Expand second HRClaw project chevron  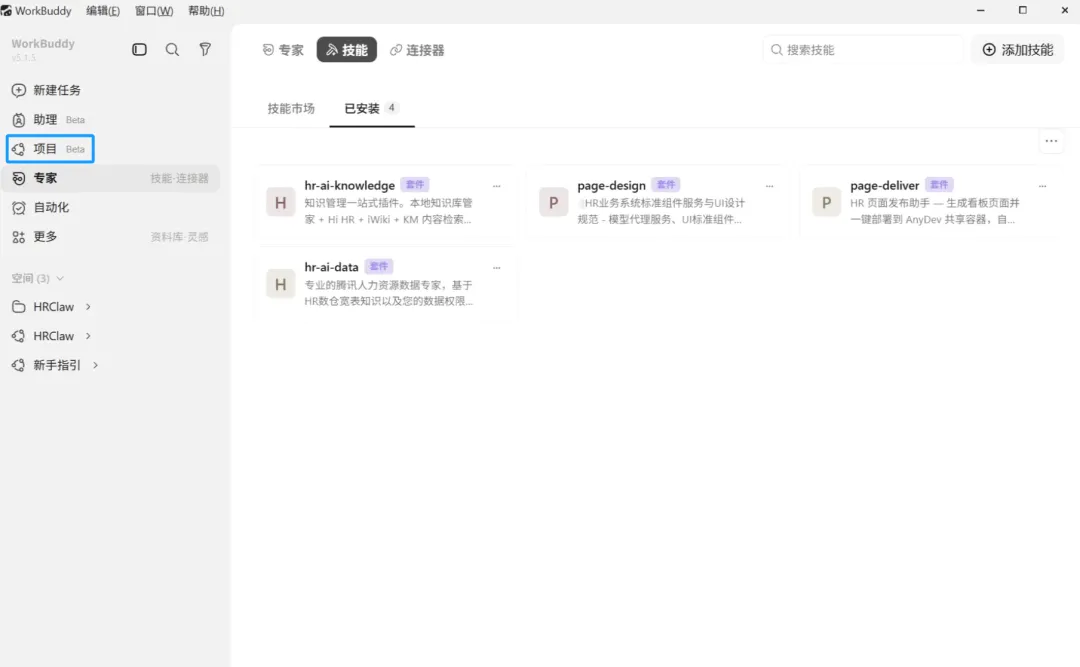pos(88,336)
